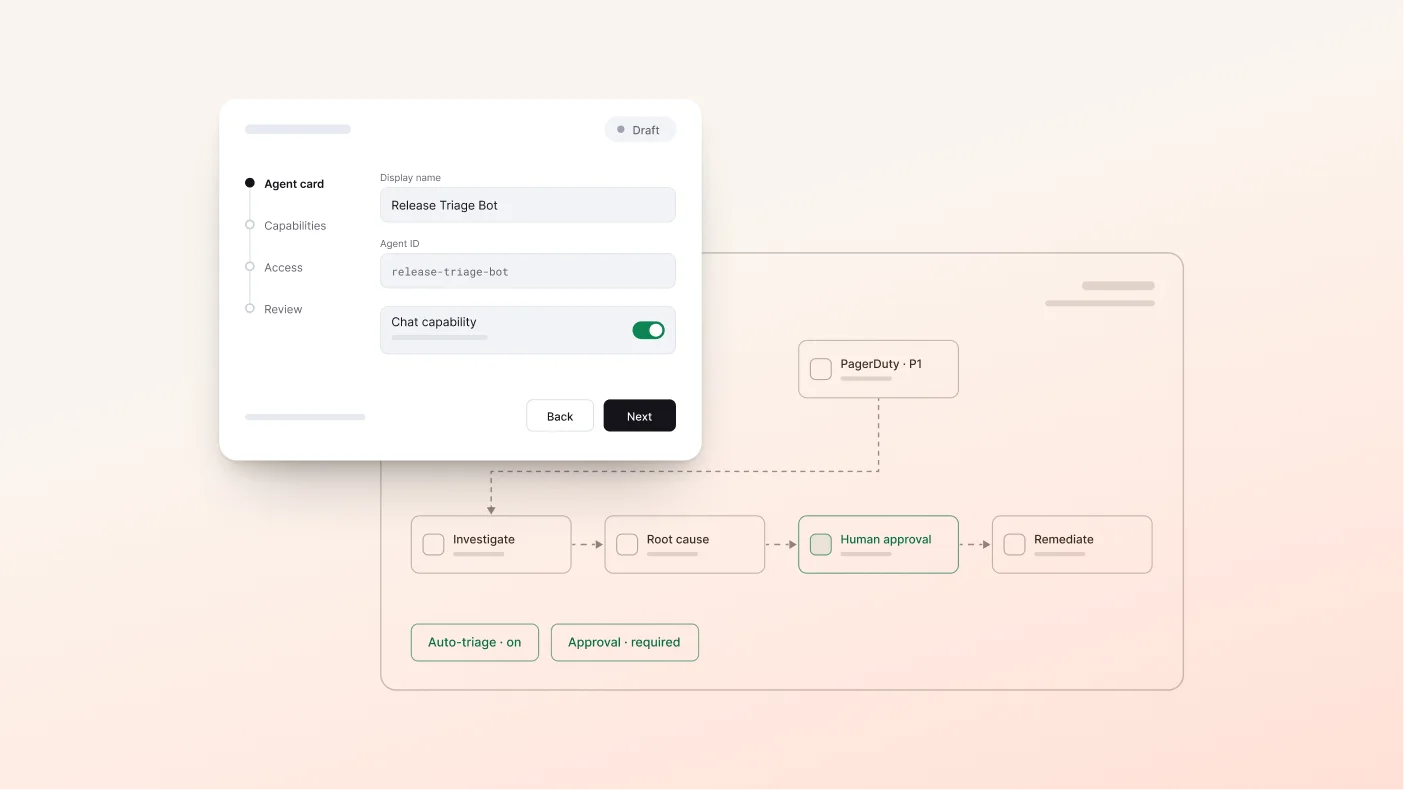Click the Capabilities step circle marker
This screenshot has height=790, width=1404.
tap(250, 225)
